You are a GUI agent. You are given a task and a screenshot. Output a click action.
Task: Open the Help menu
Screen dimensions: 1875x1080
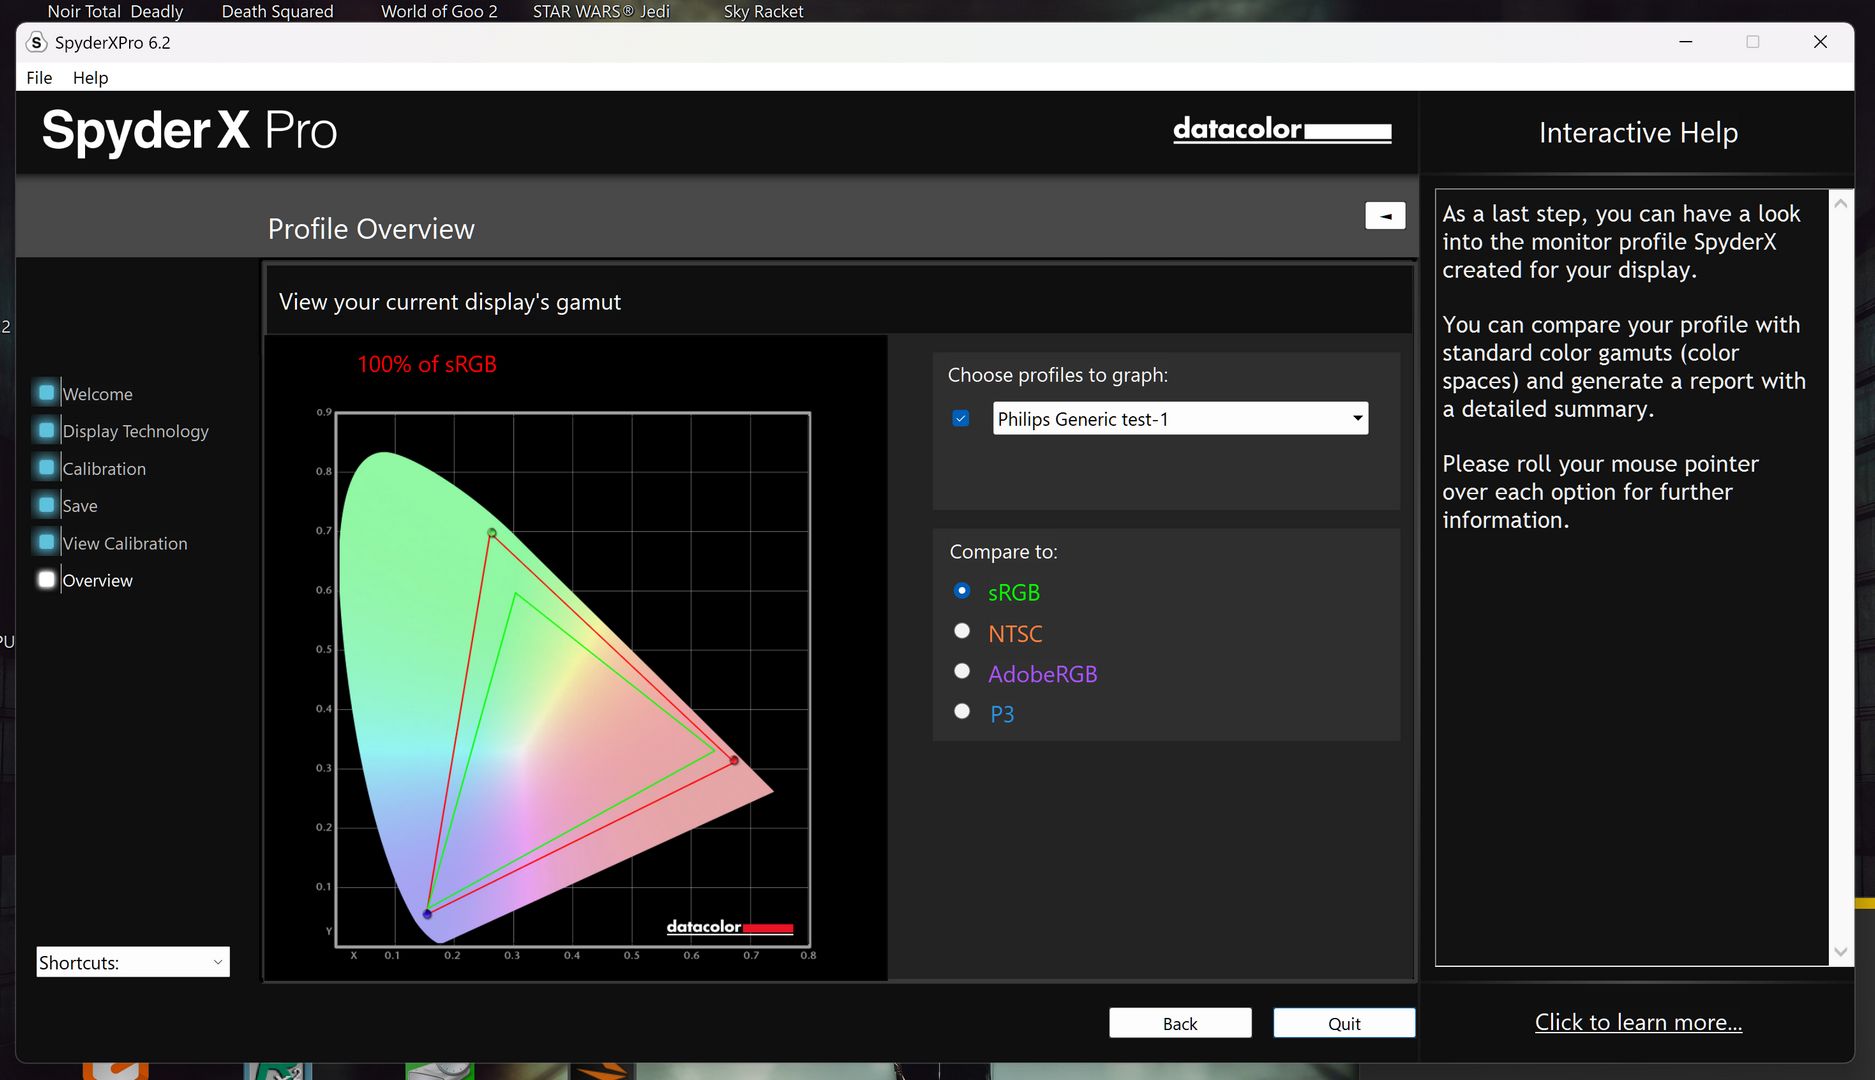[90, 77]
